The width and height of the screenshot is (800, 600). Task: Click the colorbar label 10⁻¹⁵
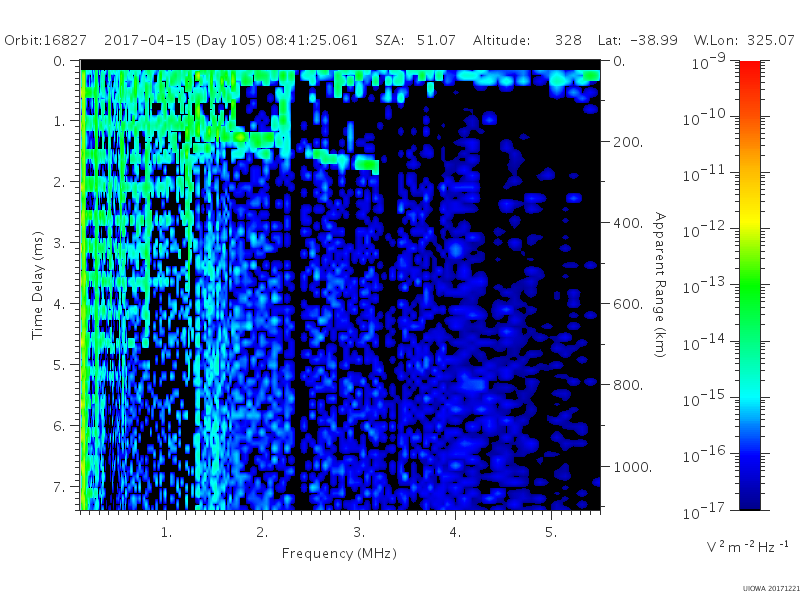pos(705,398)
